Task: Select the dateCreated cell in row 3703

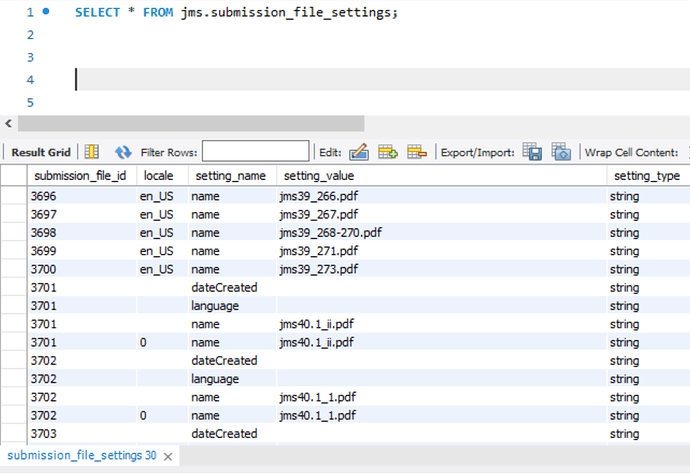Action: click(x=232, y=433)
